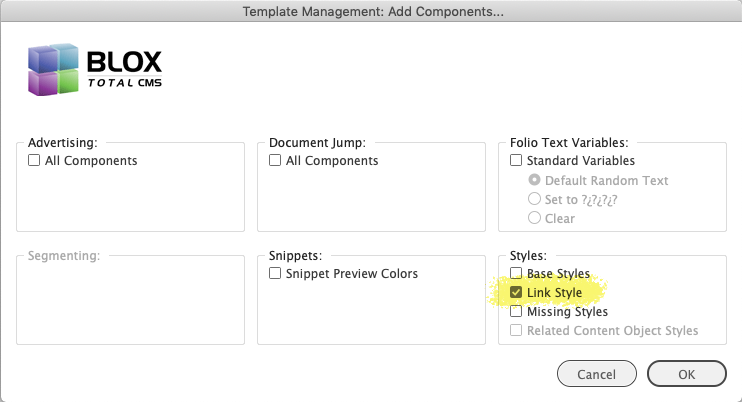Viewport: 742px width, 402px height.
Task: Check All Components under Document Jump
Action: 276,161
